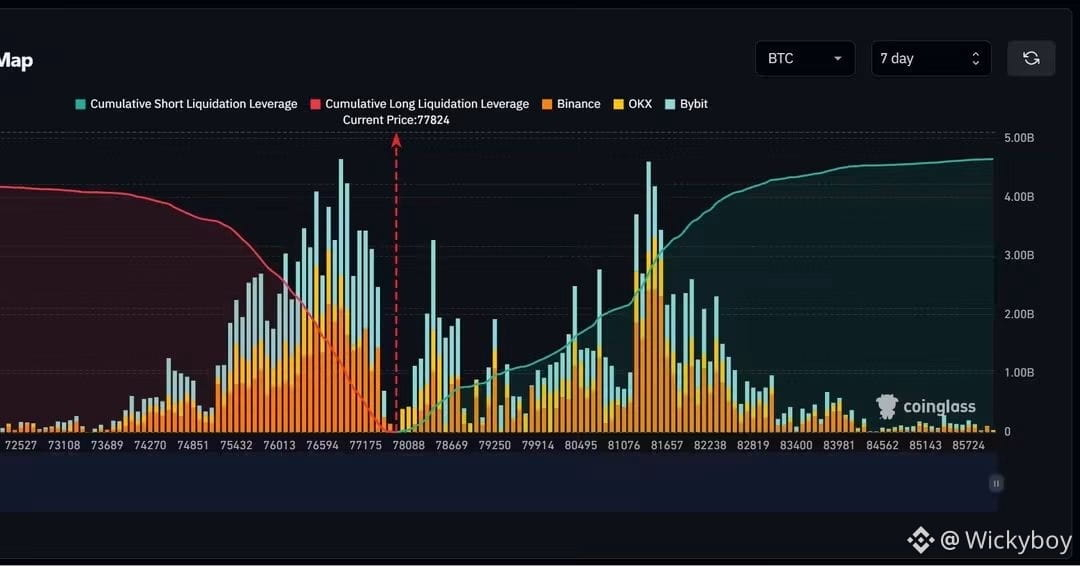Click the 78088 price axis label
The image size is (1080, 566).
coord(408,446)
